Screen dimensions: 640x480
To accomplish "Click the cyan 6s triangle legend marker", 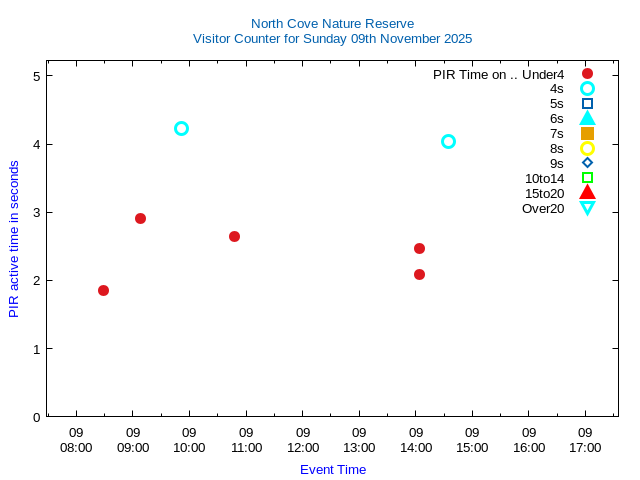I will [587, 118].
